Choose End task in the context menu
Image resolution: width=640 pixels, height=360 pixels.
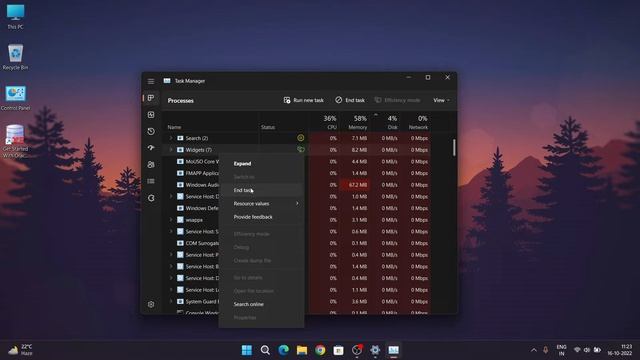(261, 190)
